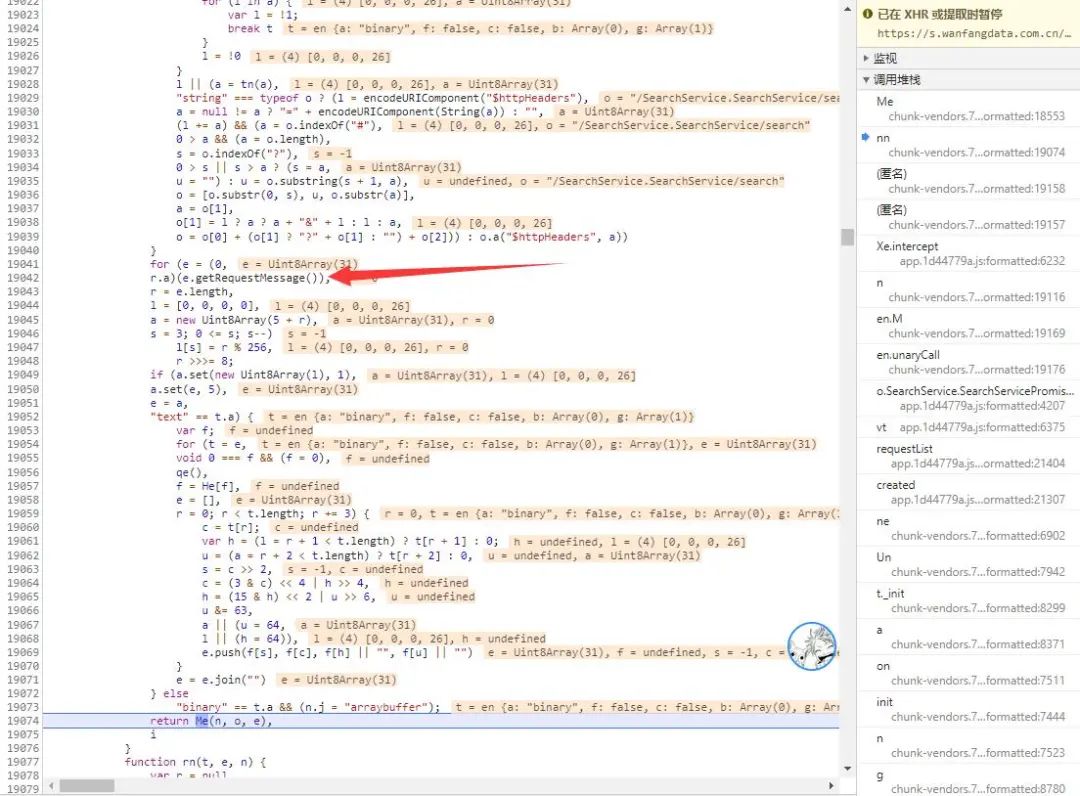Viewport: 1080px width, 796px height.
Task: Click the blue async arrow beside the nn frame
Action: coord(867,136)
